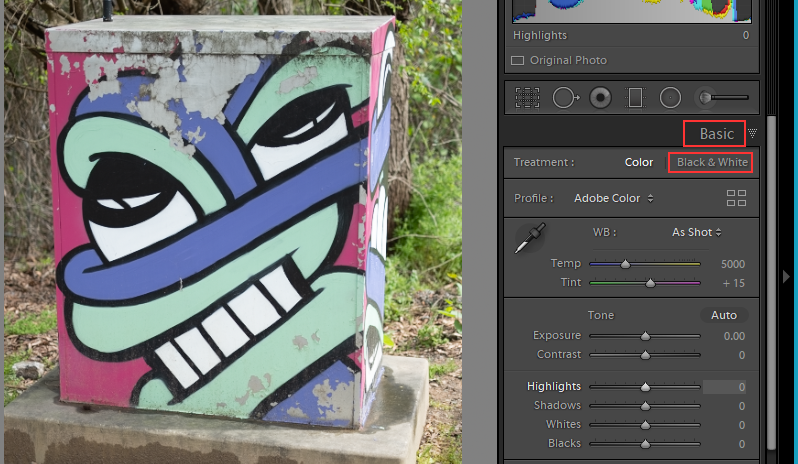The width and height of the screenshot is (798, 464).
Task: Click the Temp slider handle
Action: pos(625,264)
